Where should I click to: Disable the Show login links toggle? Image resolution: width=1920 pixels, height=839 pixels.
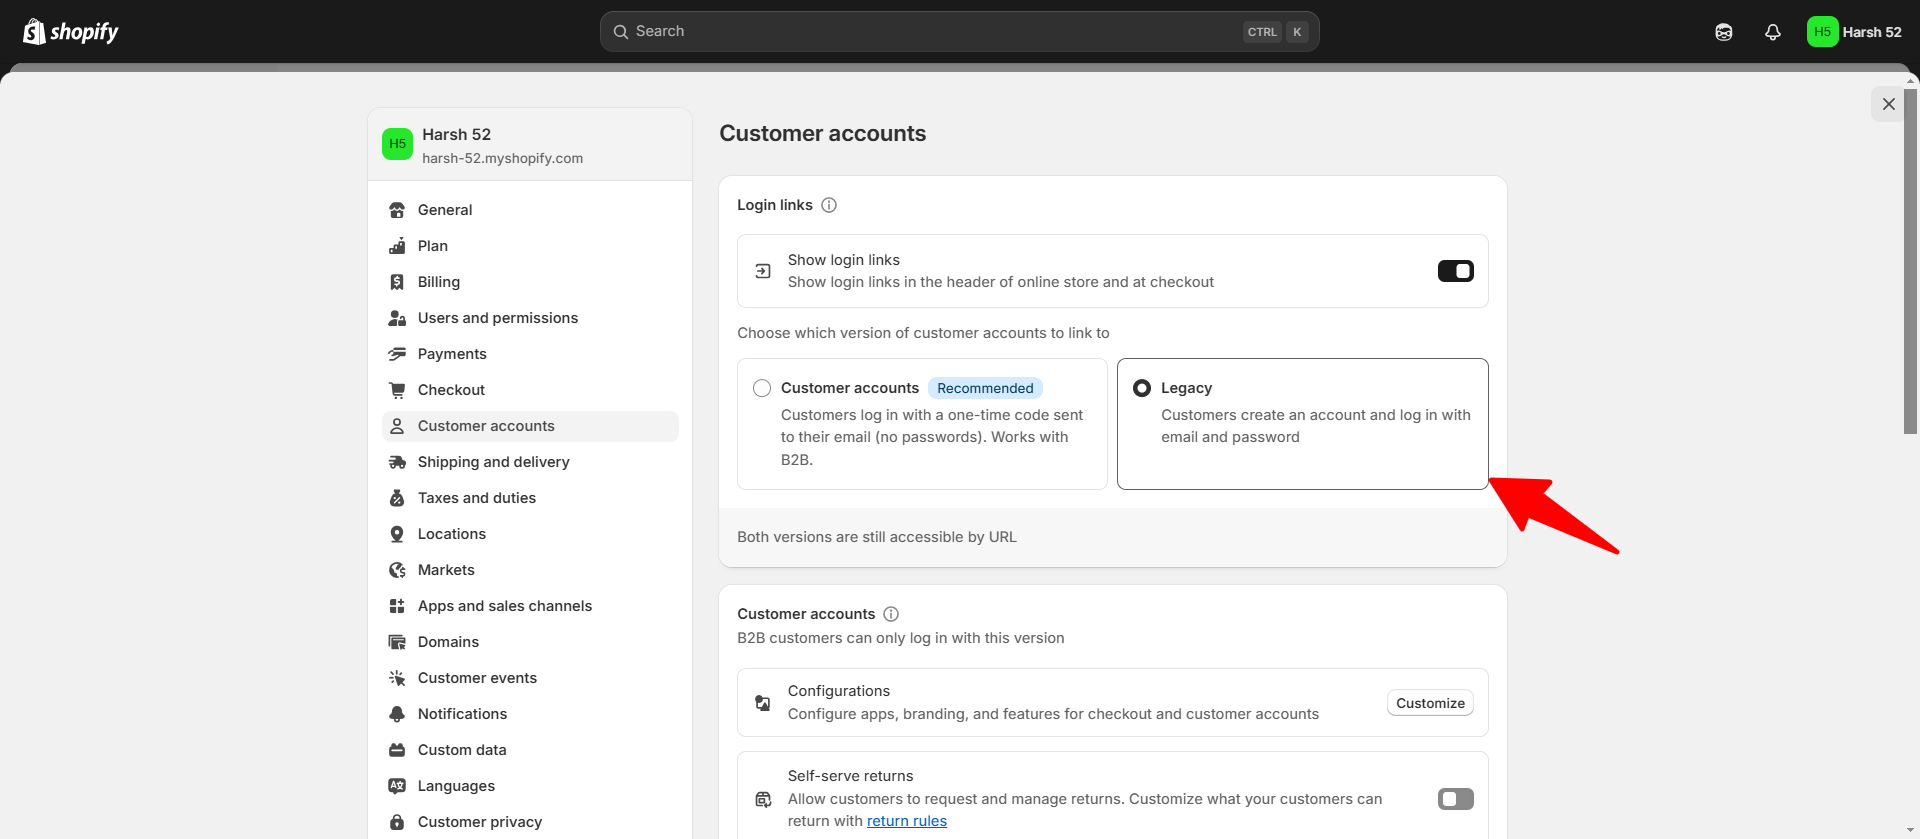pyautogui.click(x=1455, y=271)
